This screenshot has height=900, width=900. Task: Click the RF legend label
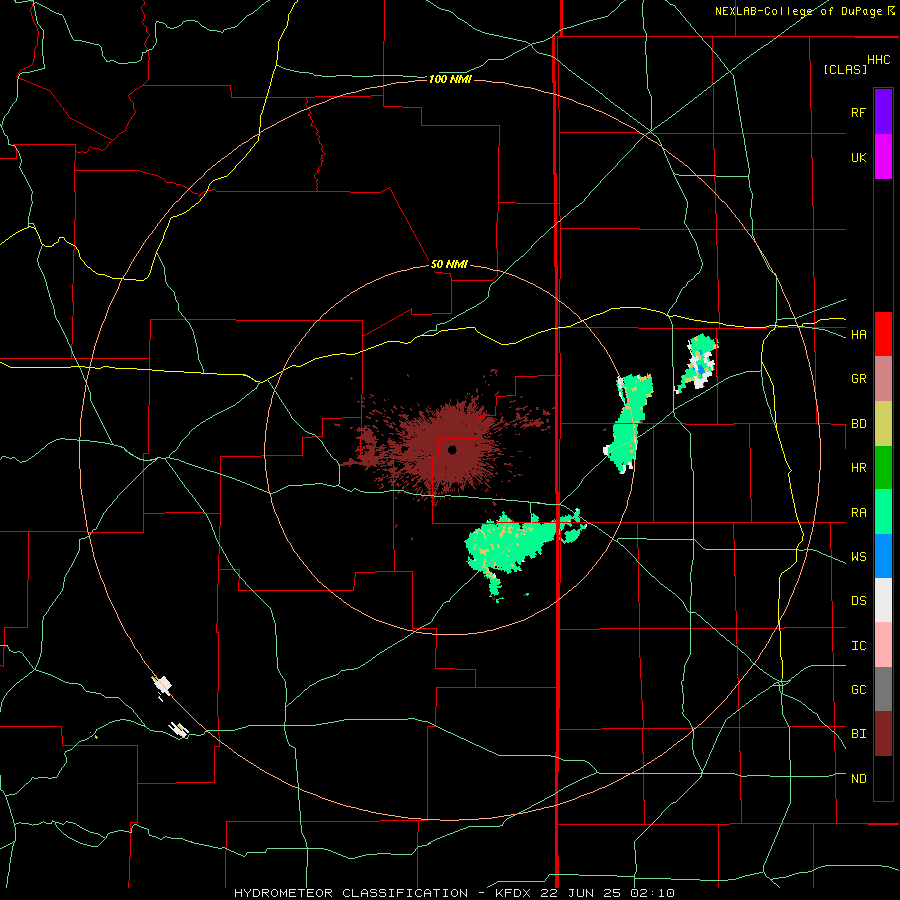coord(858,112)
